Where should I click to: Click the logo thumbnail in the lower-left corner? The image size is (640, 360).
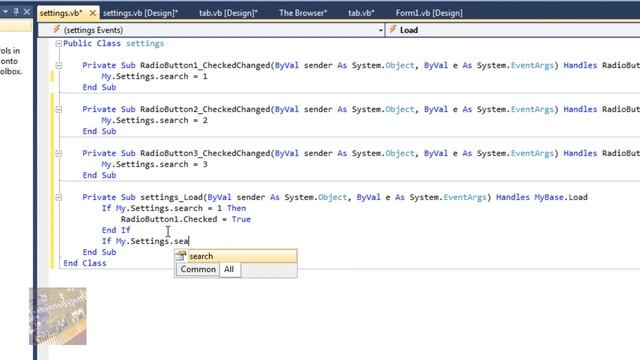(x=58, y=316)
